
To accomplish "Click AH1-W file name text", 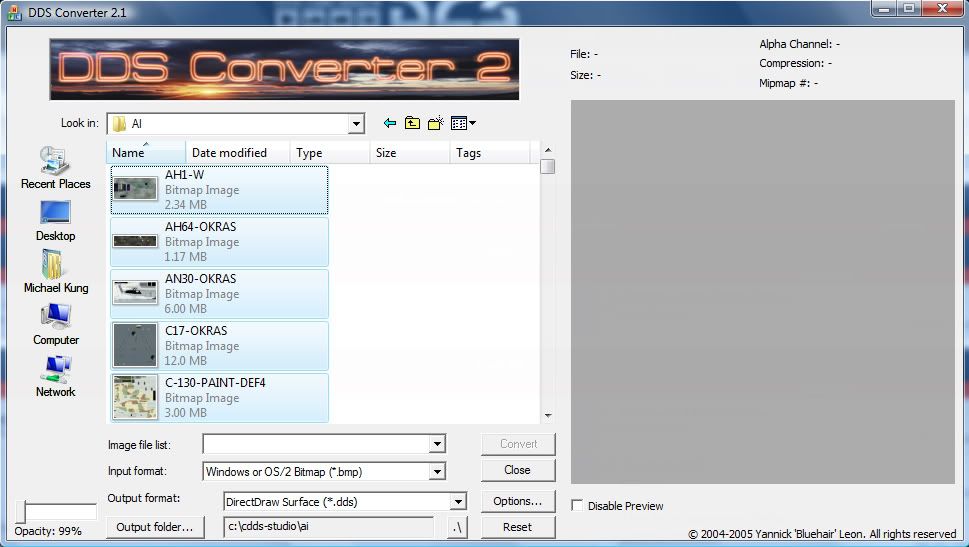I will point(184,175).
